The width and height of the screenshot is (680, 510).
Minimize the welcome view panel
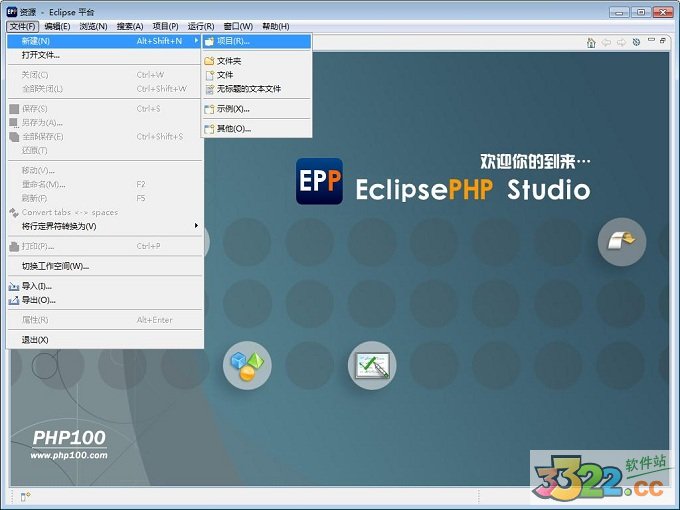tap(651, 40)
